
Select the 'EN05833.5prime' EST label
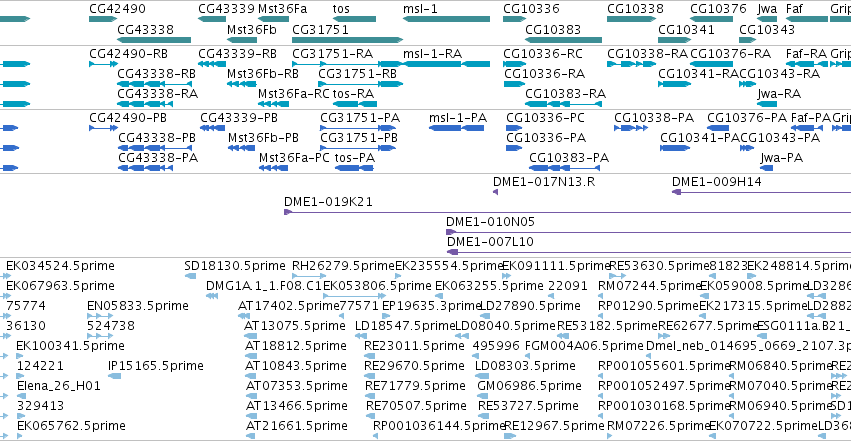pos(138,306)
